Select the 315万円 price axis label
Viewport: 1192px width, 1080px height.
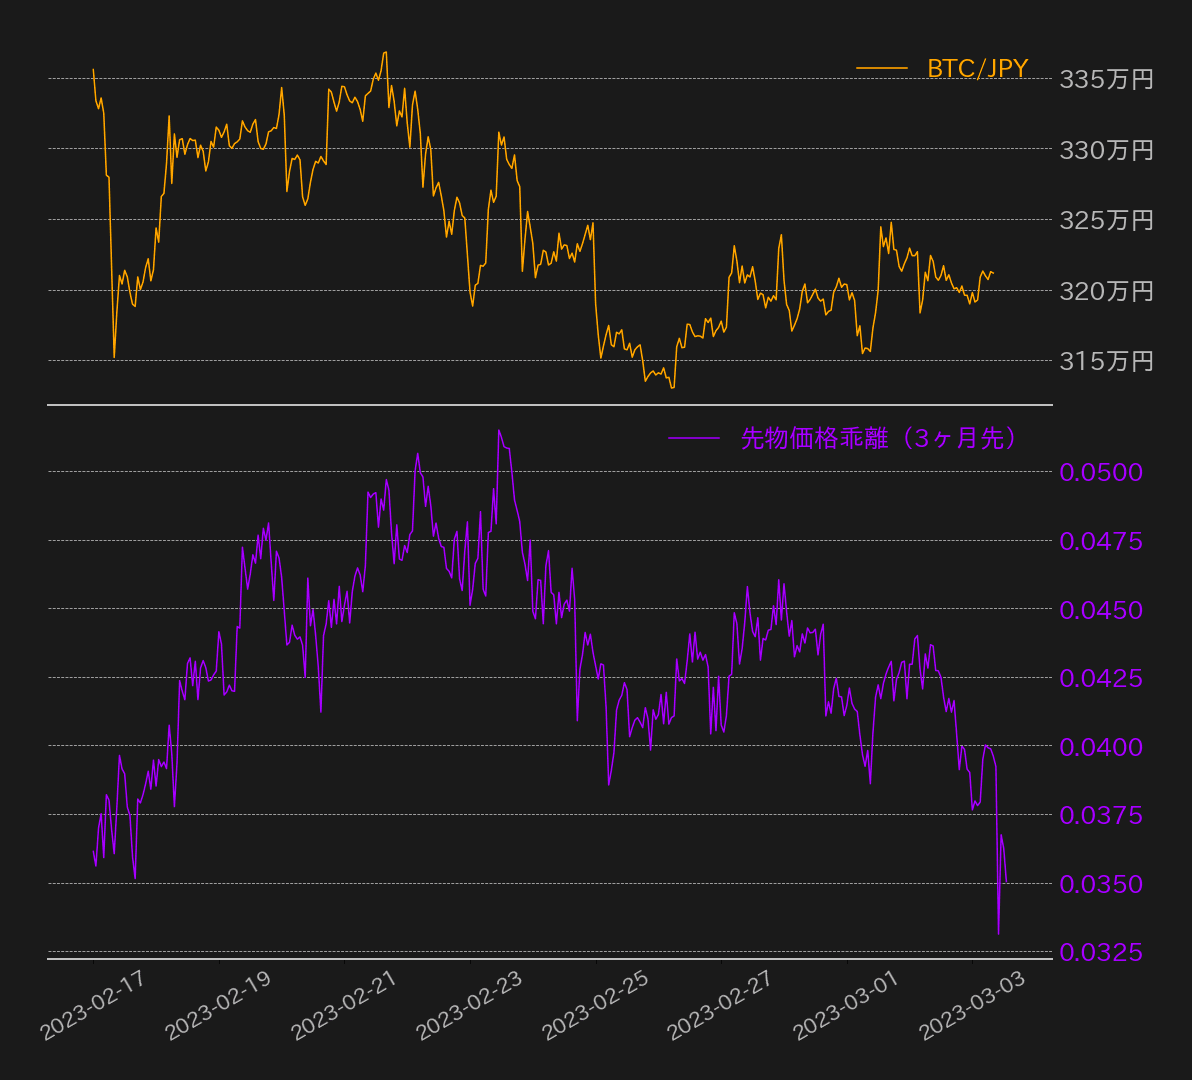[x=1106, y=361]
